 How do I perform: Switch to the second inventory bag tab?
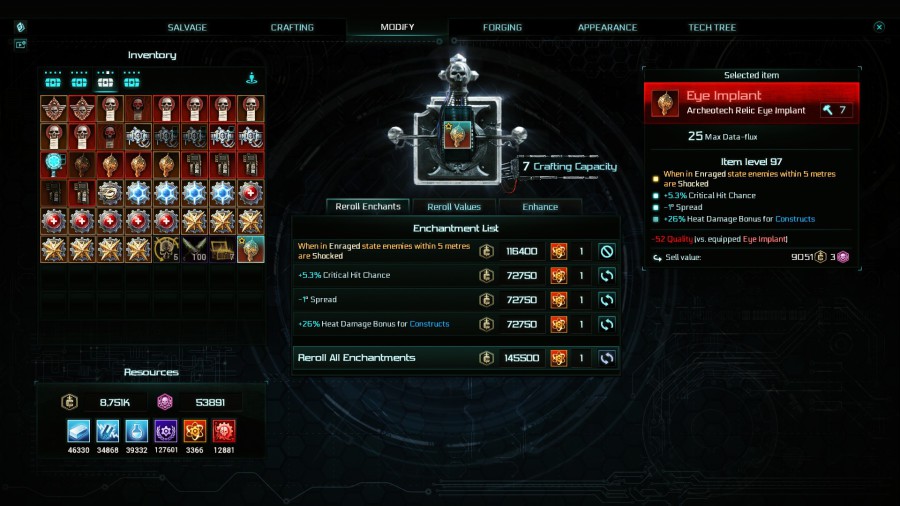click(x=79, y=81)
